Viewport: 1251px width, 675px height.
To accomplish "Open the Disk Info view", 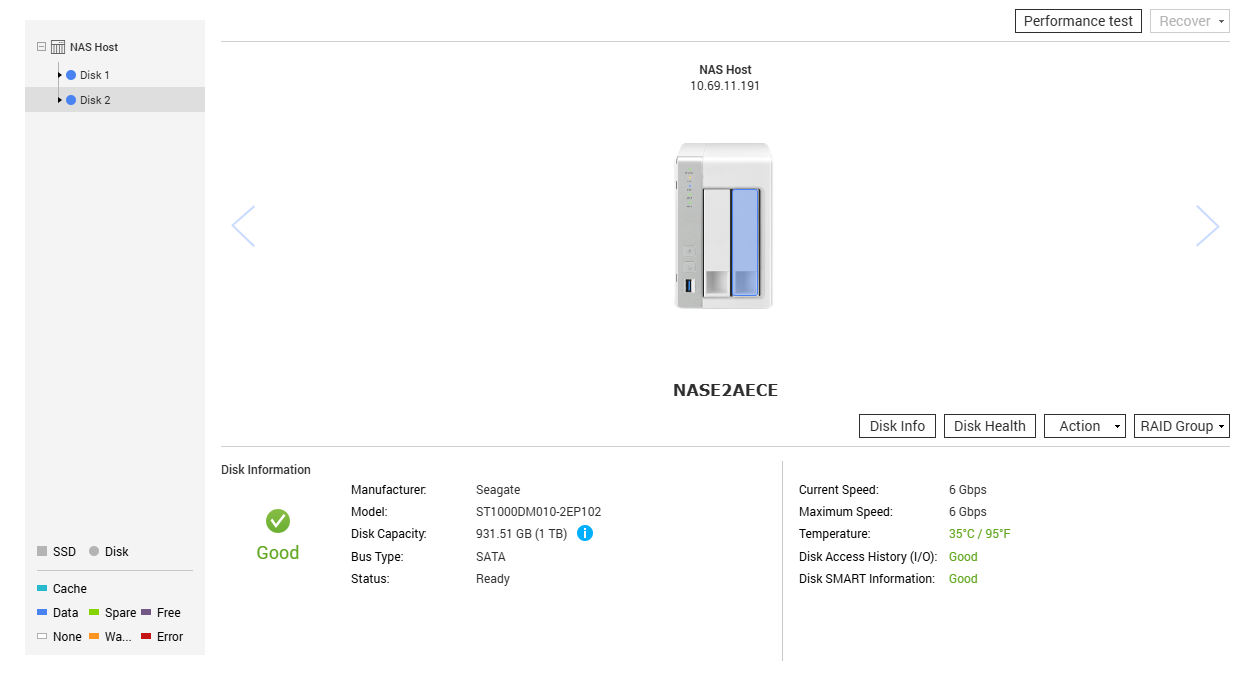I will click(897, 426).
